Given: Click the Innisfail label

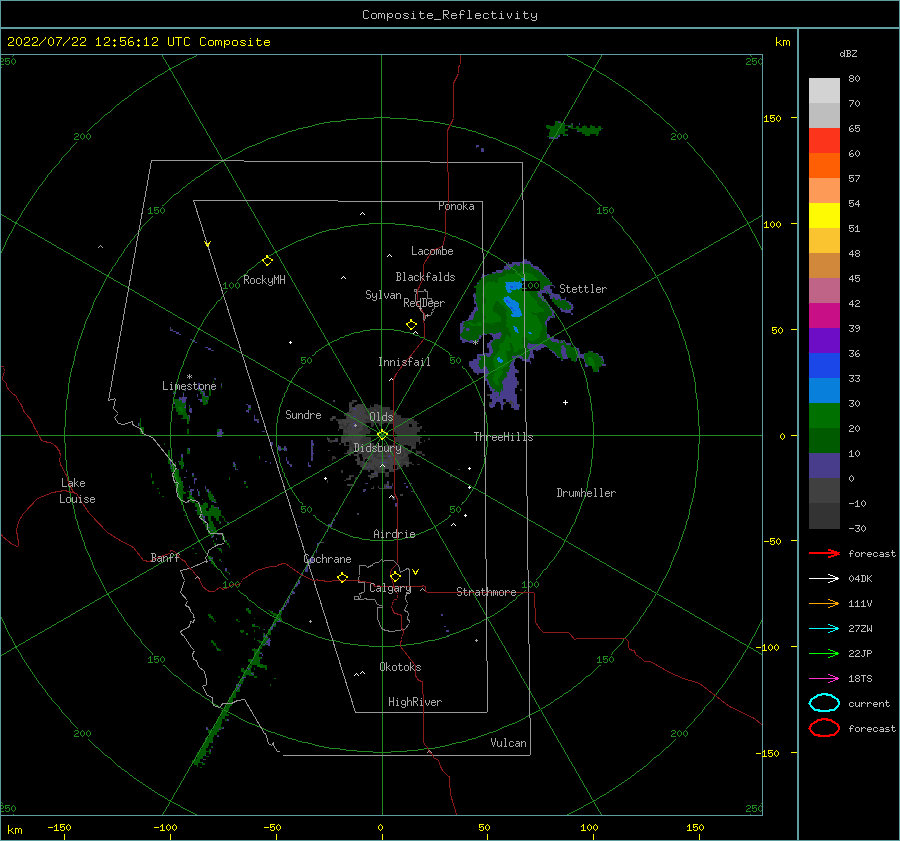Looking at the screenshot, I should pos(404,362).
